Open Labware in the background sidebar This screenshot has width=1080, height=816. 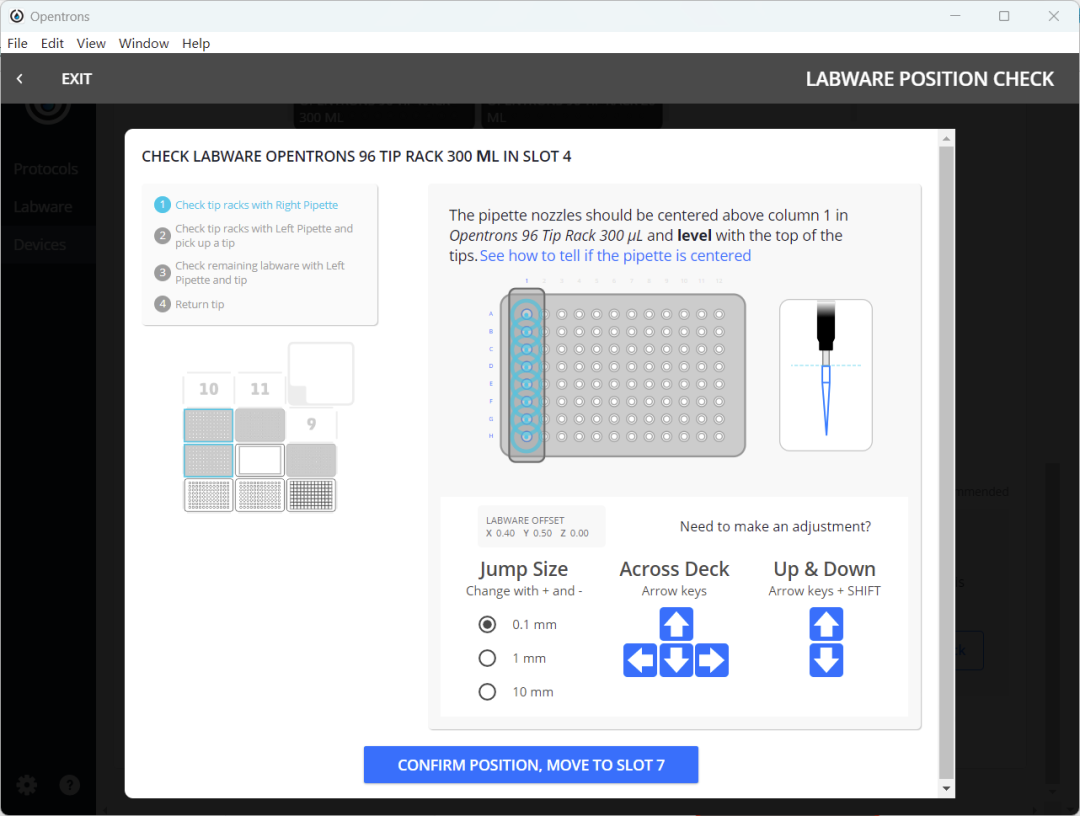pos(43,207)
